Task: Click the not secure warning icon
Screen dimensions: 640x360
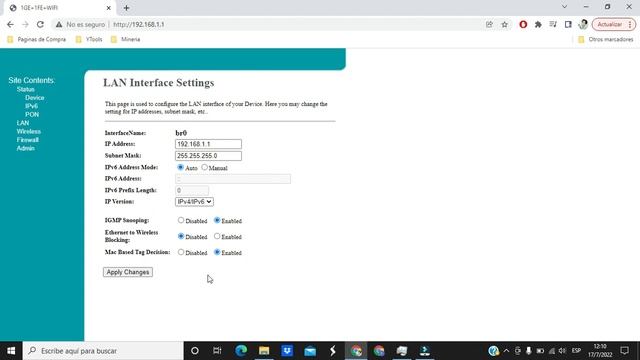Action: (x=59, y=24)
